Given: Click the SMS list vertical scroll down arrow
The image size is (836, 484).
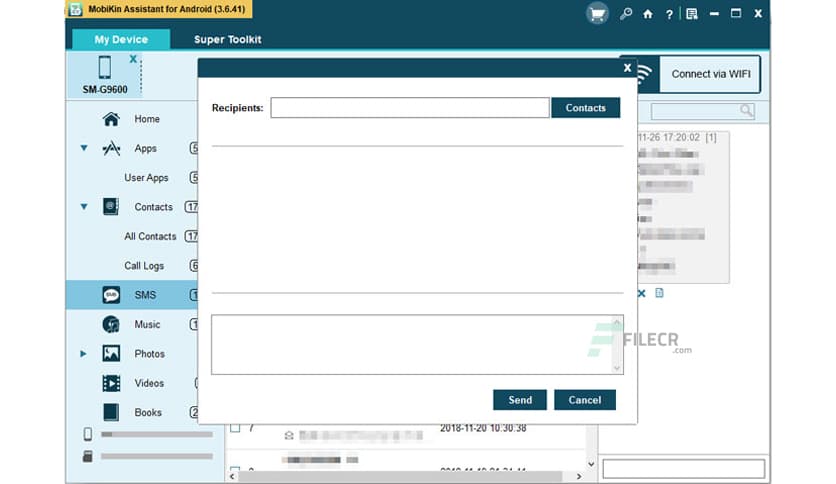Looking at the screenshot, I should 591,464.
